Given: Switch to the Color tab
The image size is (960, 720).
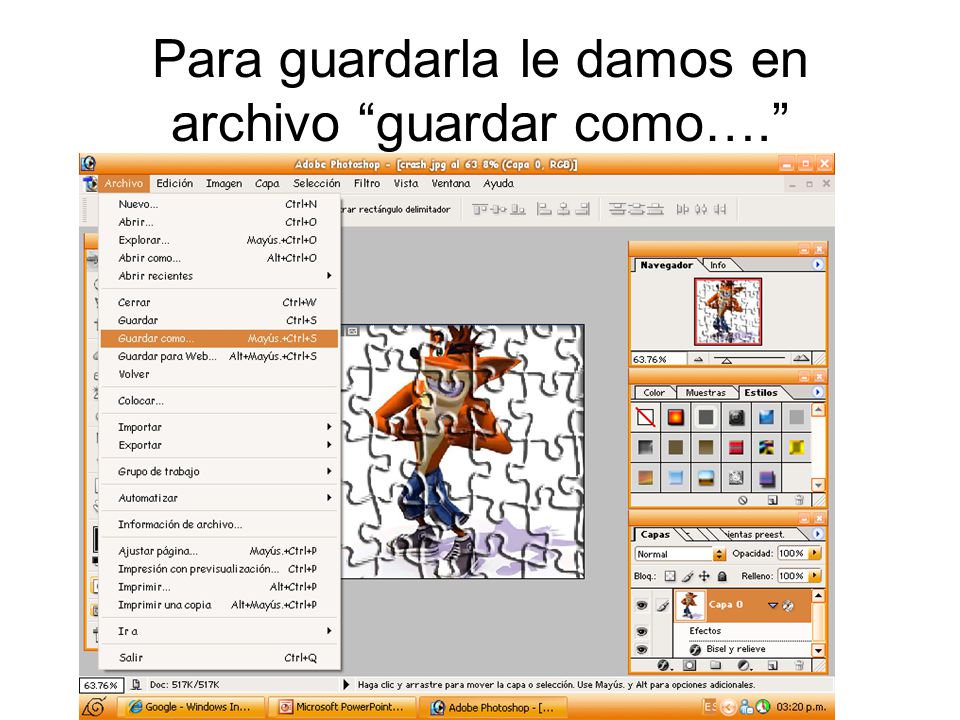Looking at the screenshot, I should [653, 392].
